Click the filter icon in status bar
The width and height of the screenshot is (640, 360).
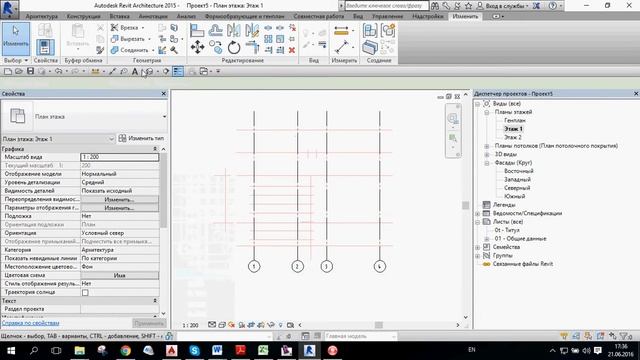coord(625,336)
